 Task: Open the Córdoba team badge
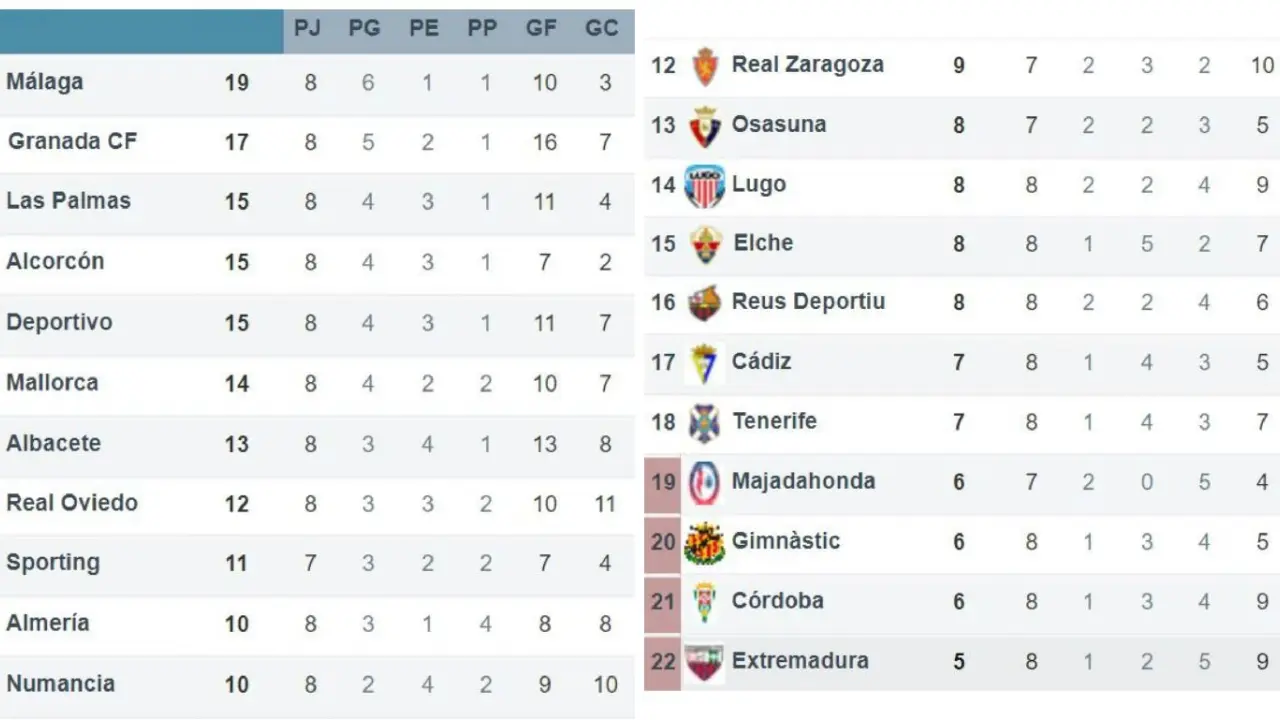(704, 602)
